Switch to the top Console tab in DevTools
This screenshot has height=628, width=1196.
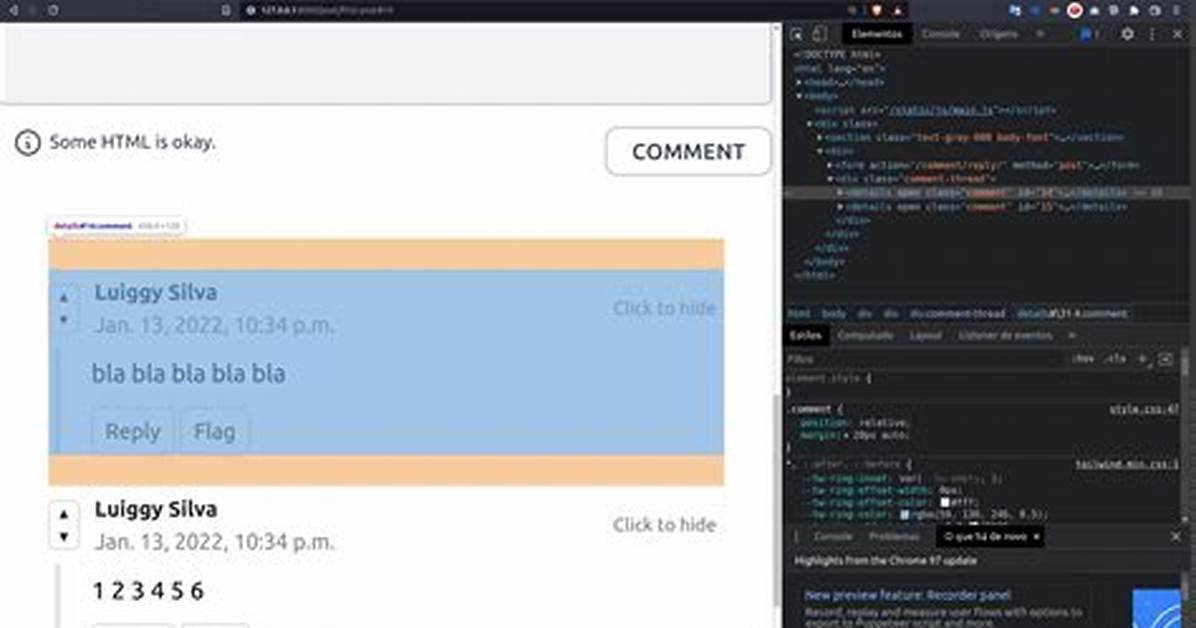tap(940, 34)
